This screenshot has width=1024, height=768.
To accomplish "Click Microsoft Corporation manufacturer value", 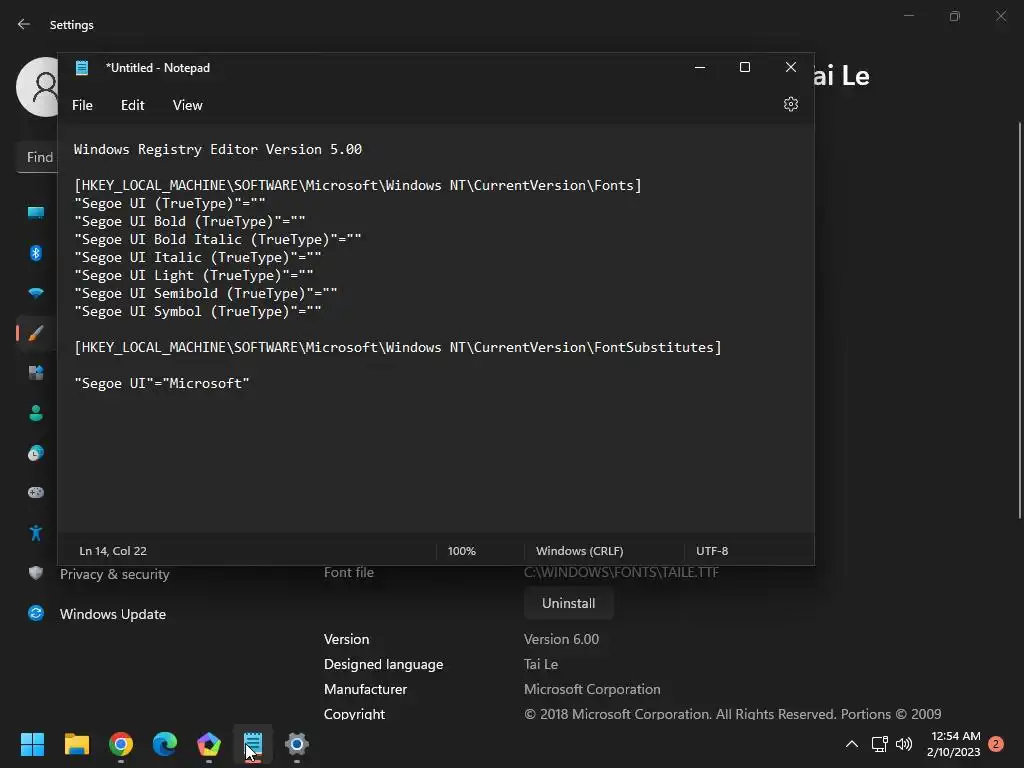I will [x=592, y=690].
